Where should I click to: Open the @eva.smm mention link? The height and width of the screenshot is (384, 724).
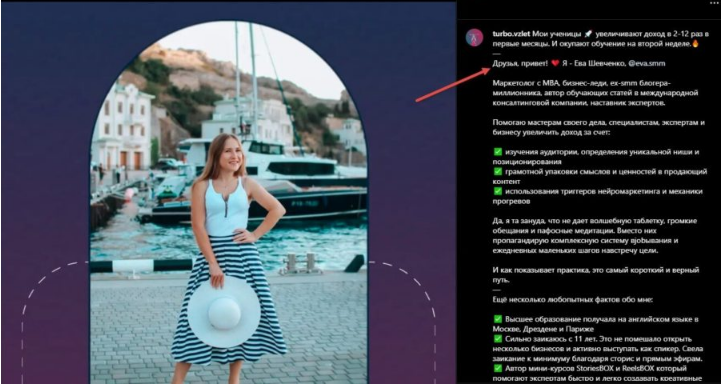[646, 64]
